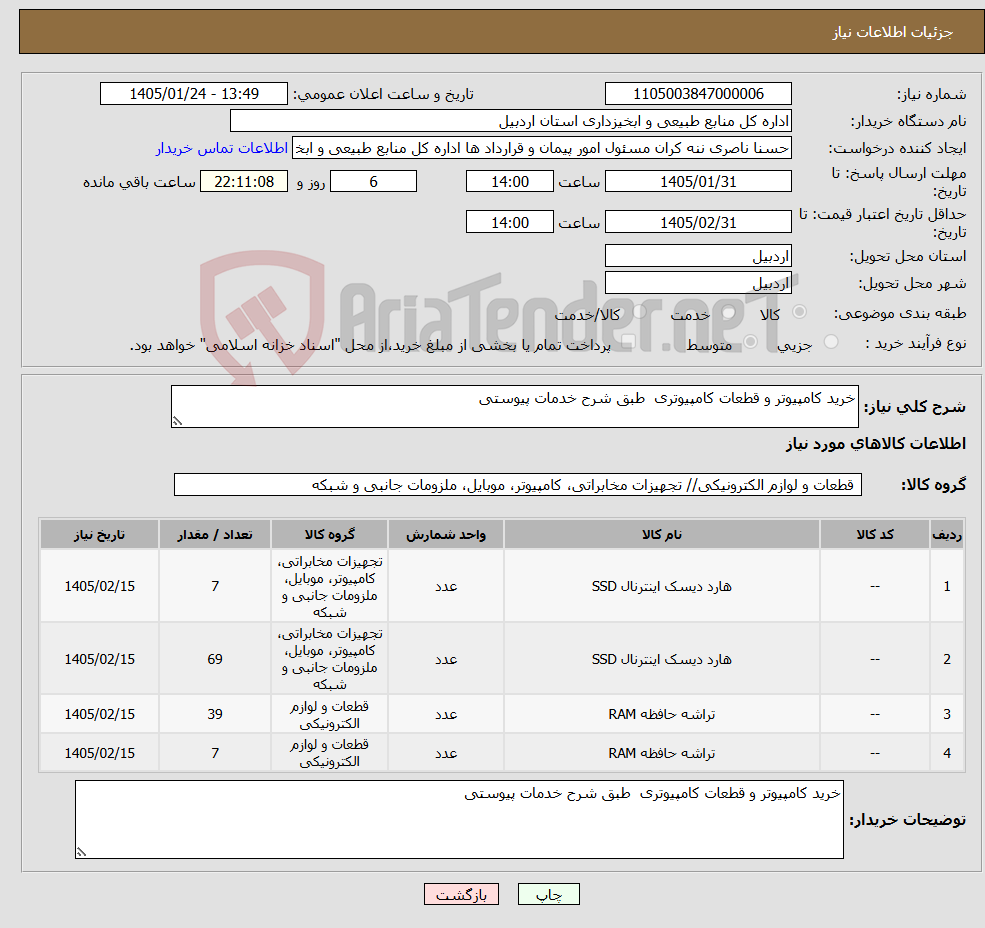Click the شرح کلی نیاز text area
985x928 pixels.
(x=514, y=407)
